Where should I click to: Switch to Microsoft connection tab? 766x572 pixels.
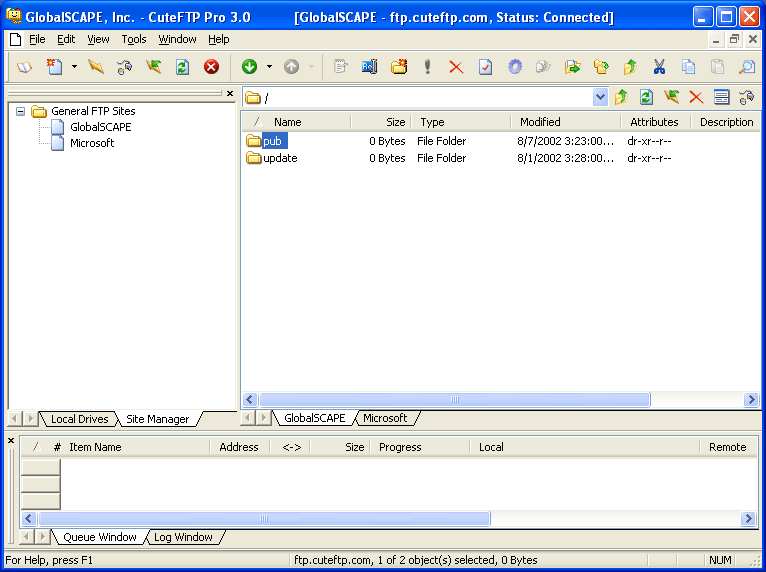pos(385,418)
